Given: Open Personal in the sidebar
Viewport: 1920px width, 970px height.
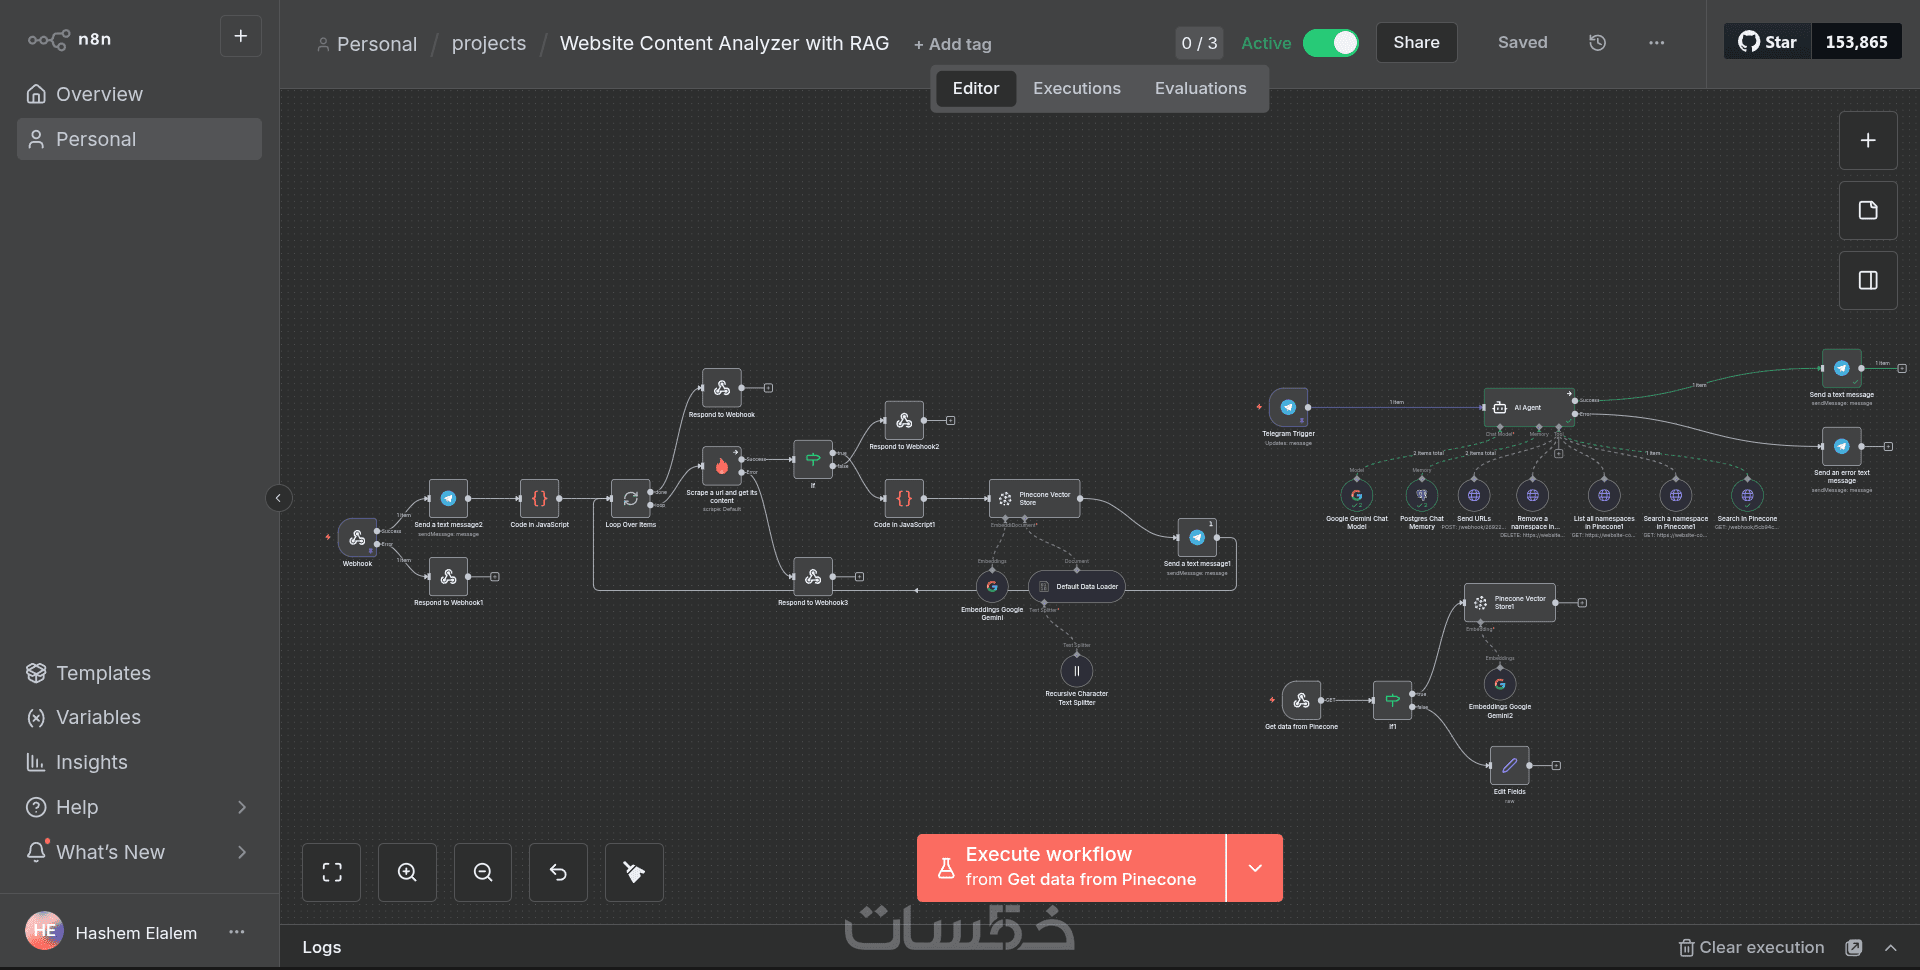Looking at the screenshot, I should point(139,139).
